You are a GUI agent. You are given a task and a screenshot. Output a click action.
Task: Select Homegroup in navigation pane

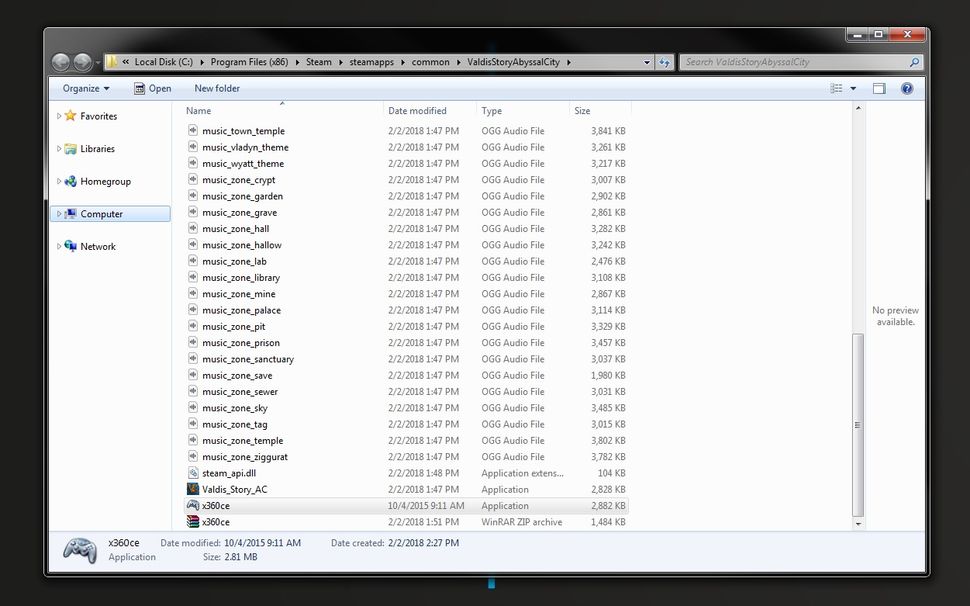pos(105,181)
